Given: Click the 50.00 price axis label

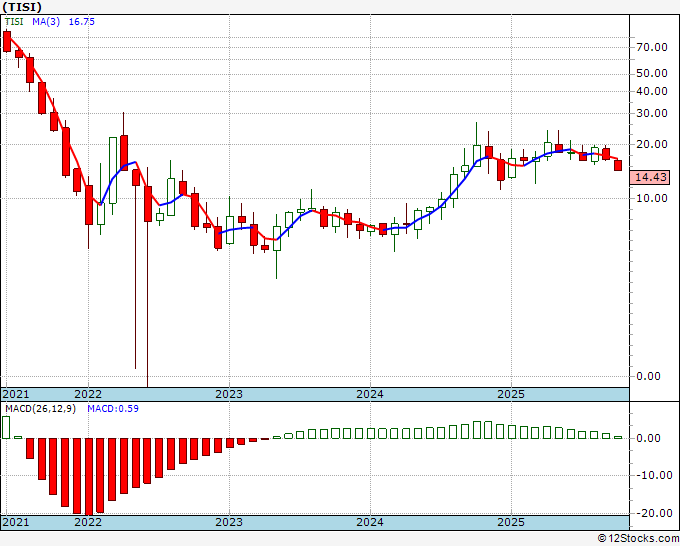Looking at the screenshot, I should [x=652, y=73].
